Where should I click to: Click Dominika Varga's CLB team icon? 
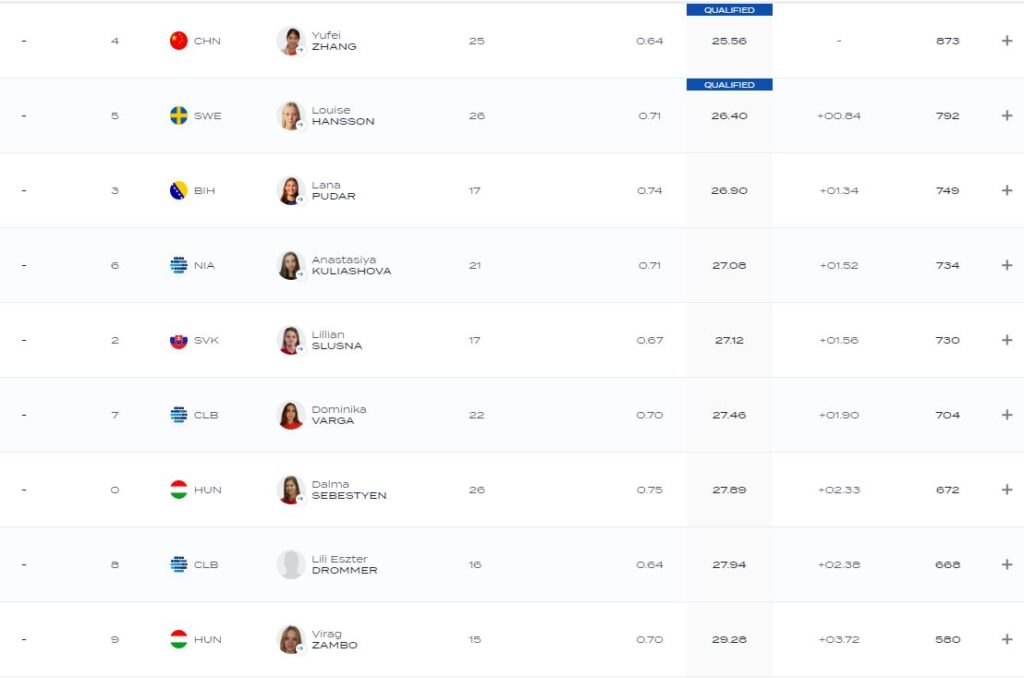[x=179, y=415]
